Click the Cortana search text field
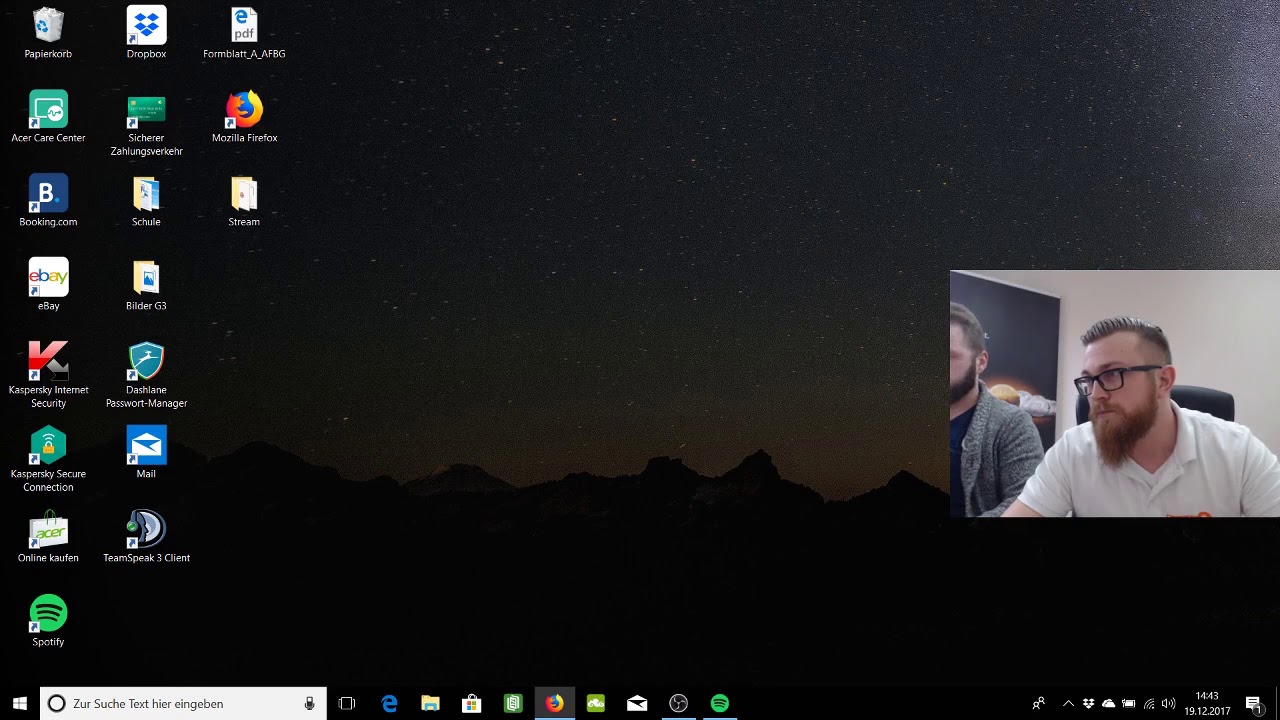This screenshot has height=720, width=1280. [x=183, y=704]
